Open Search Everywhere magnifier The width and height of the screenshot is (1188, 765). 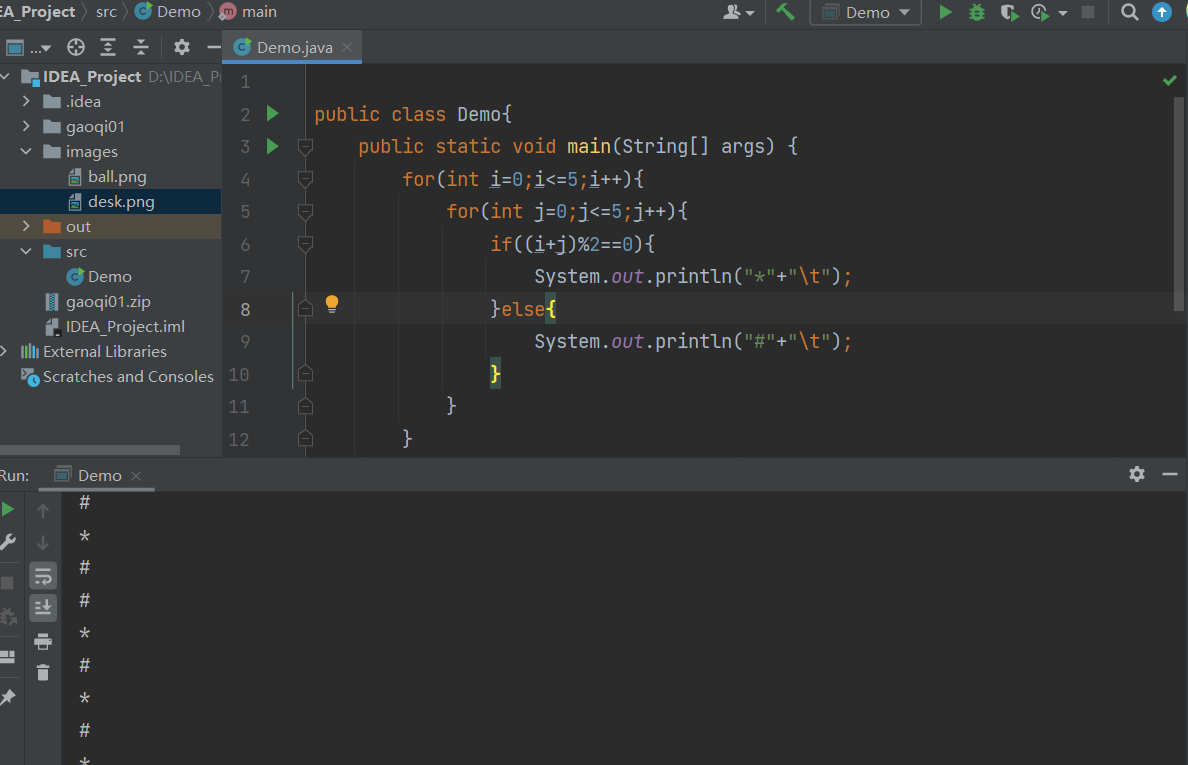1129,12
